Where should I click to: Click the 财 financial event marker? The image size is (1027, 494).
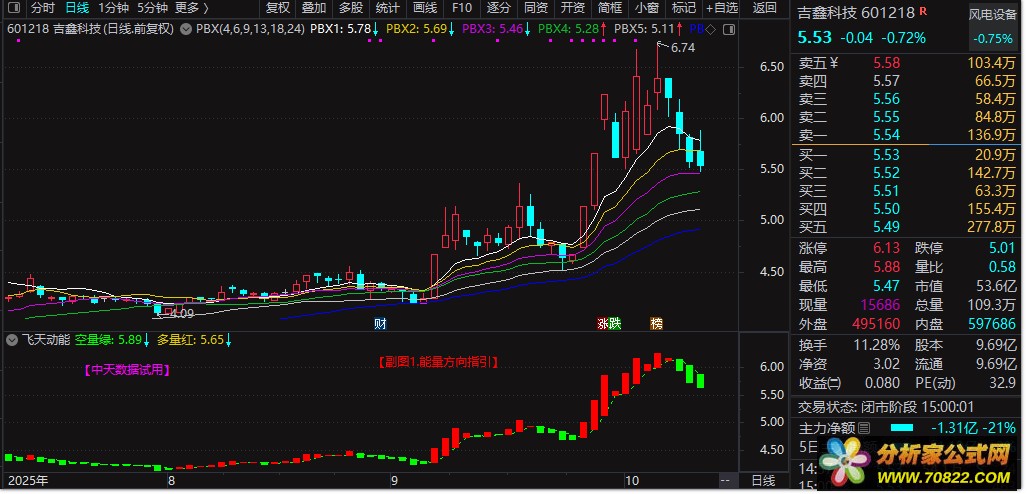[380, 323]
